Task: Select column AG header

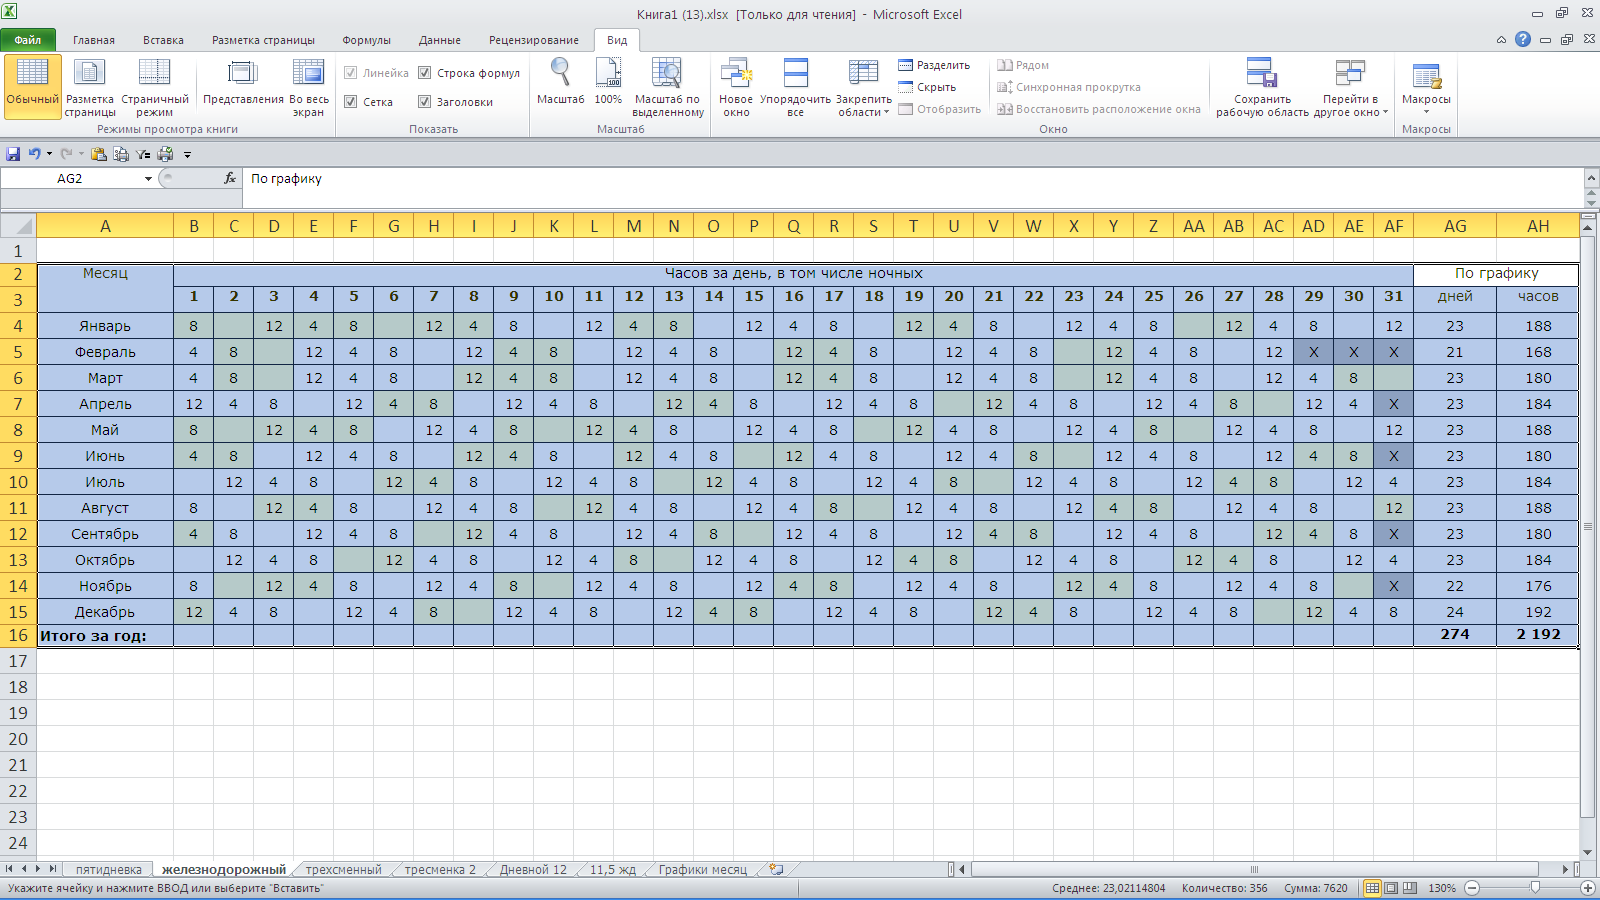Action: (1455, 226)
